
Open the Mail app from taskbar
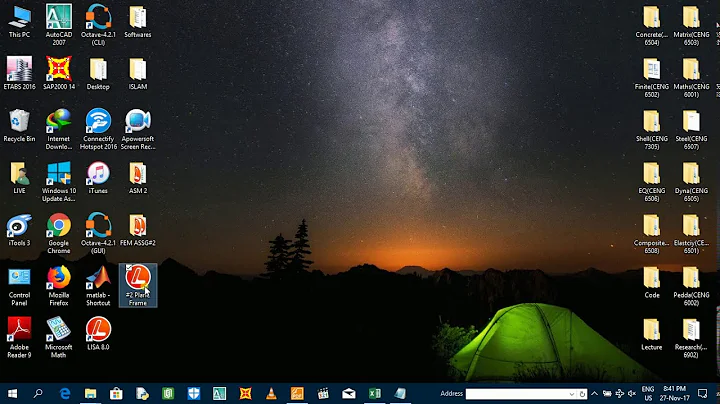pyautogui.click(x=349, y=393)
